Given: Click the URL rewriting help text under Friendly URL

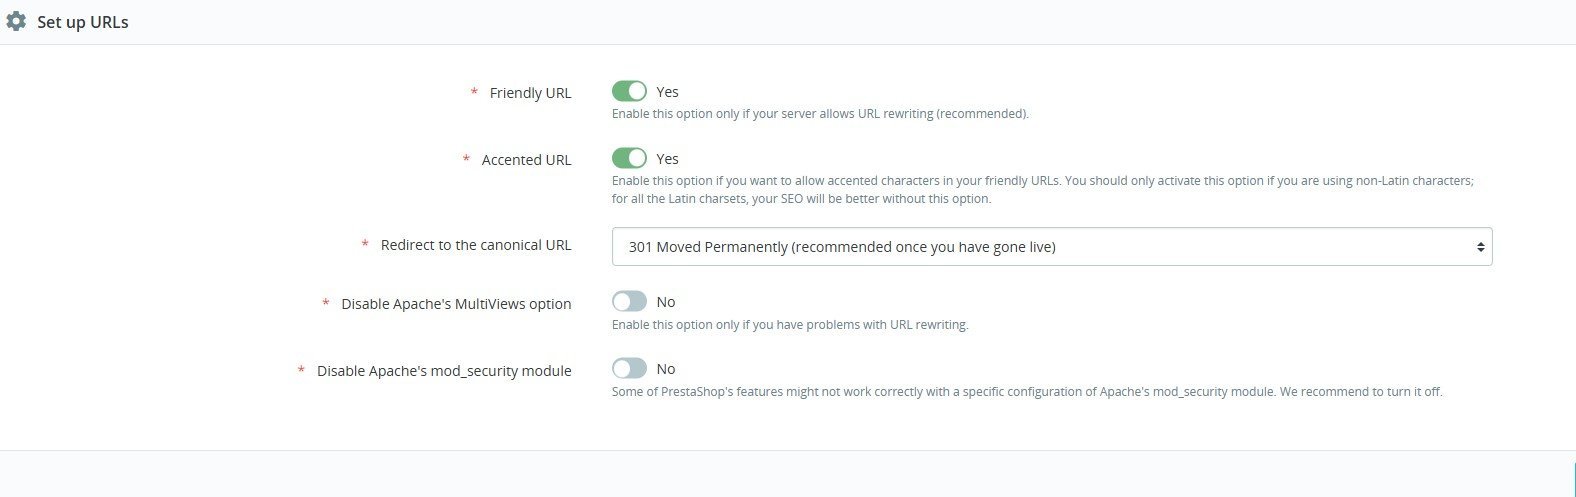Looking at the screenshot, I should click(x=820, y=114).
